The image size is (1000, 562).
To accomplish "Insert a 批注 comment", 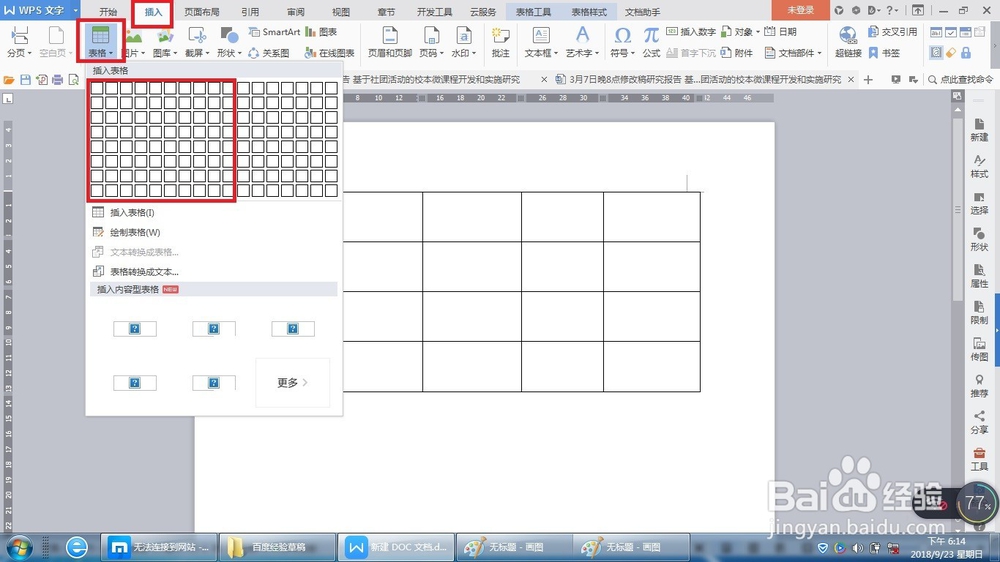I will click(x=501, y=42).
